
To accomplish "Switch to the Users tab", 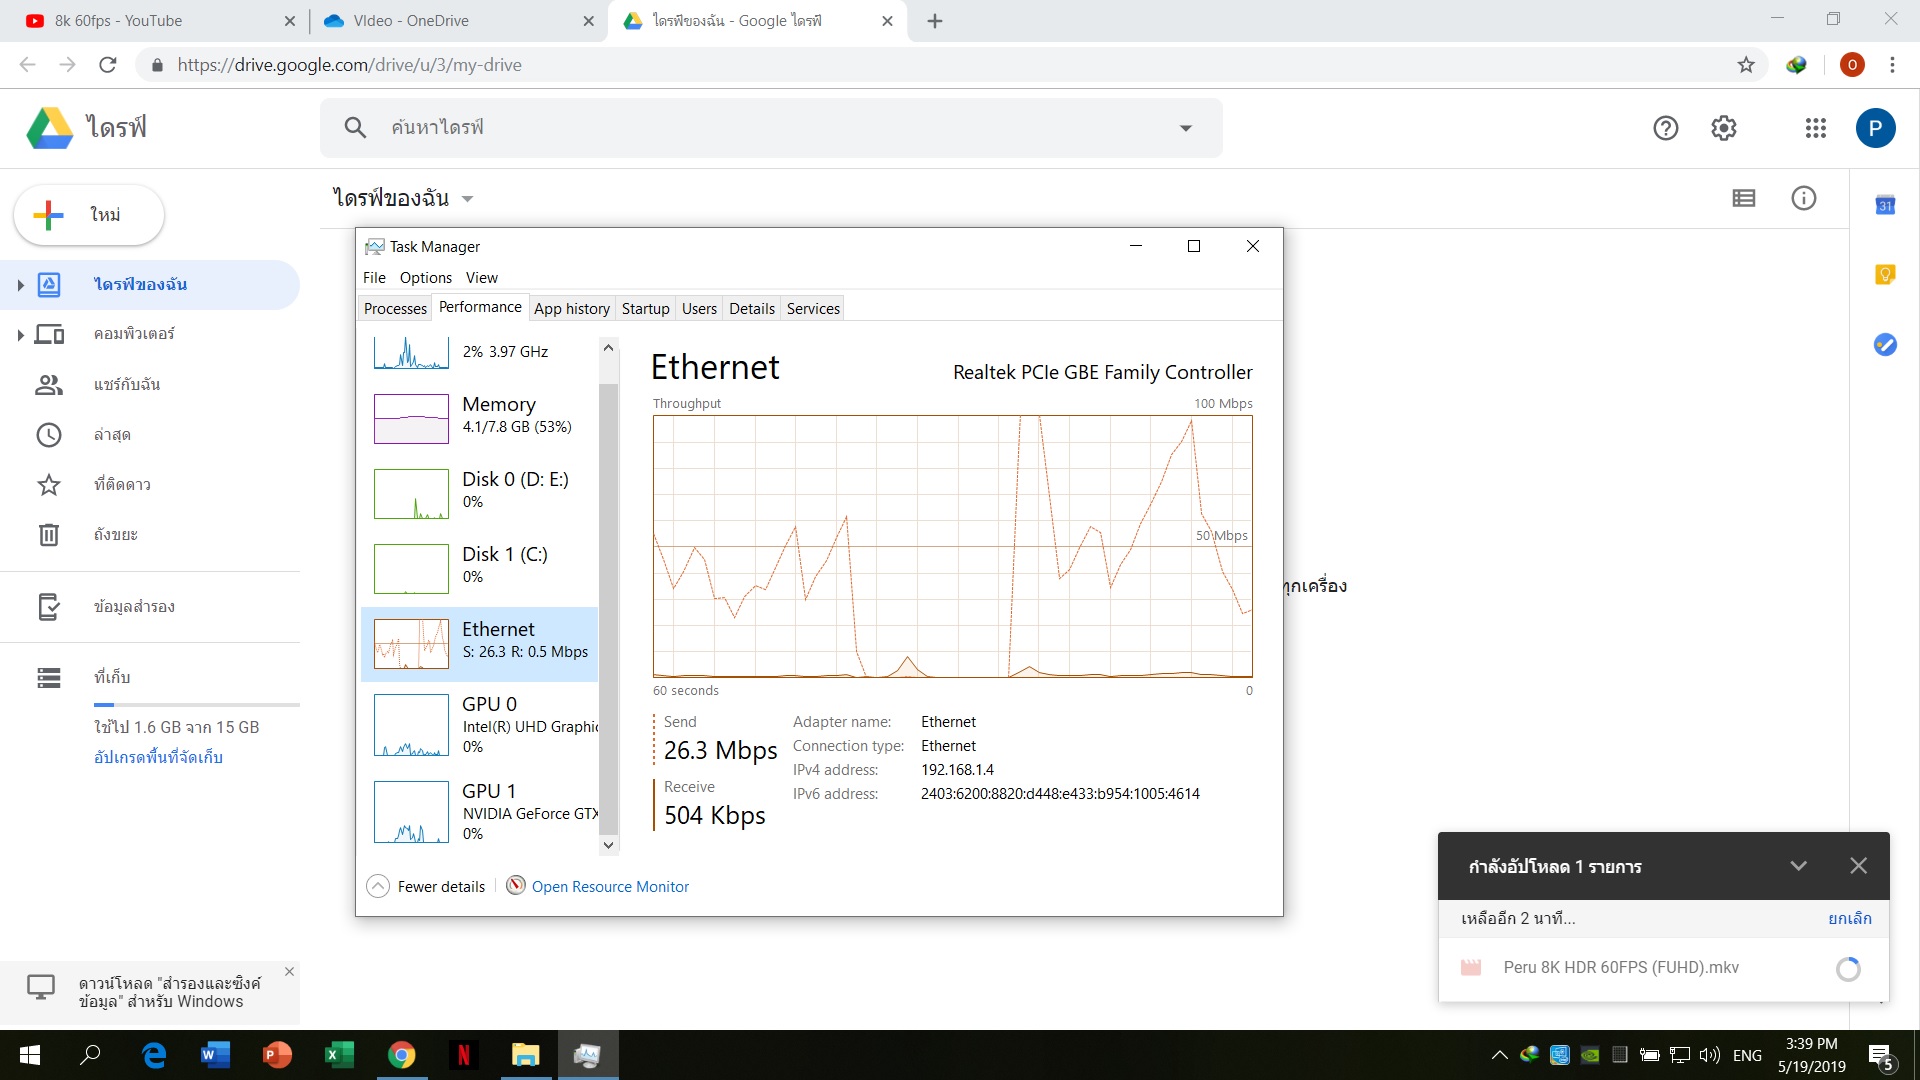I will 699,308.
